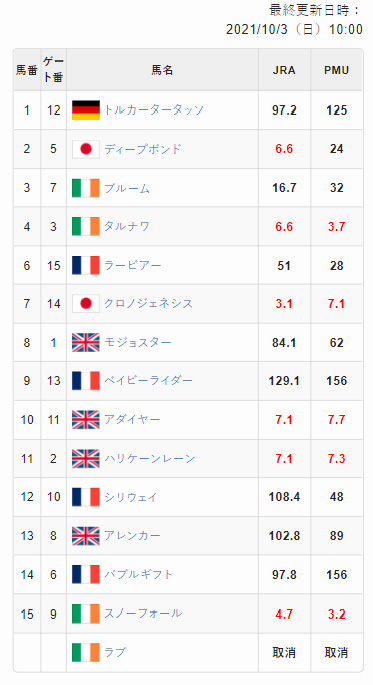Open the シリウェイ horse link
Screen dimensions: 373x685
pyautogui.click(x=130, y=497)
